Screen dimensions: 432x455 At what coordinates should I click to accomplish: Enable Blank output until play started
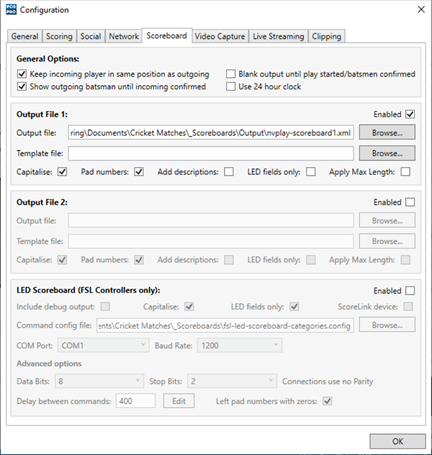[231, 74]
